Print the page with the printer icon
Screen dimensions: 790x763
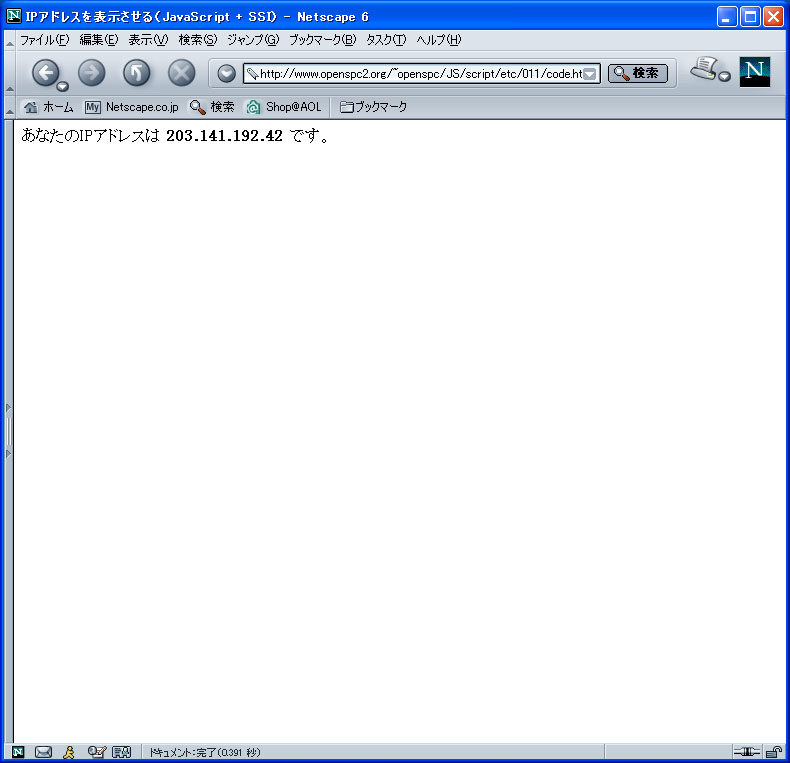(x=704, y=69)
